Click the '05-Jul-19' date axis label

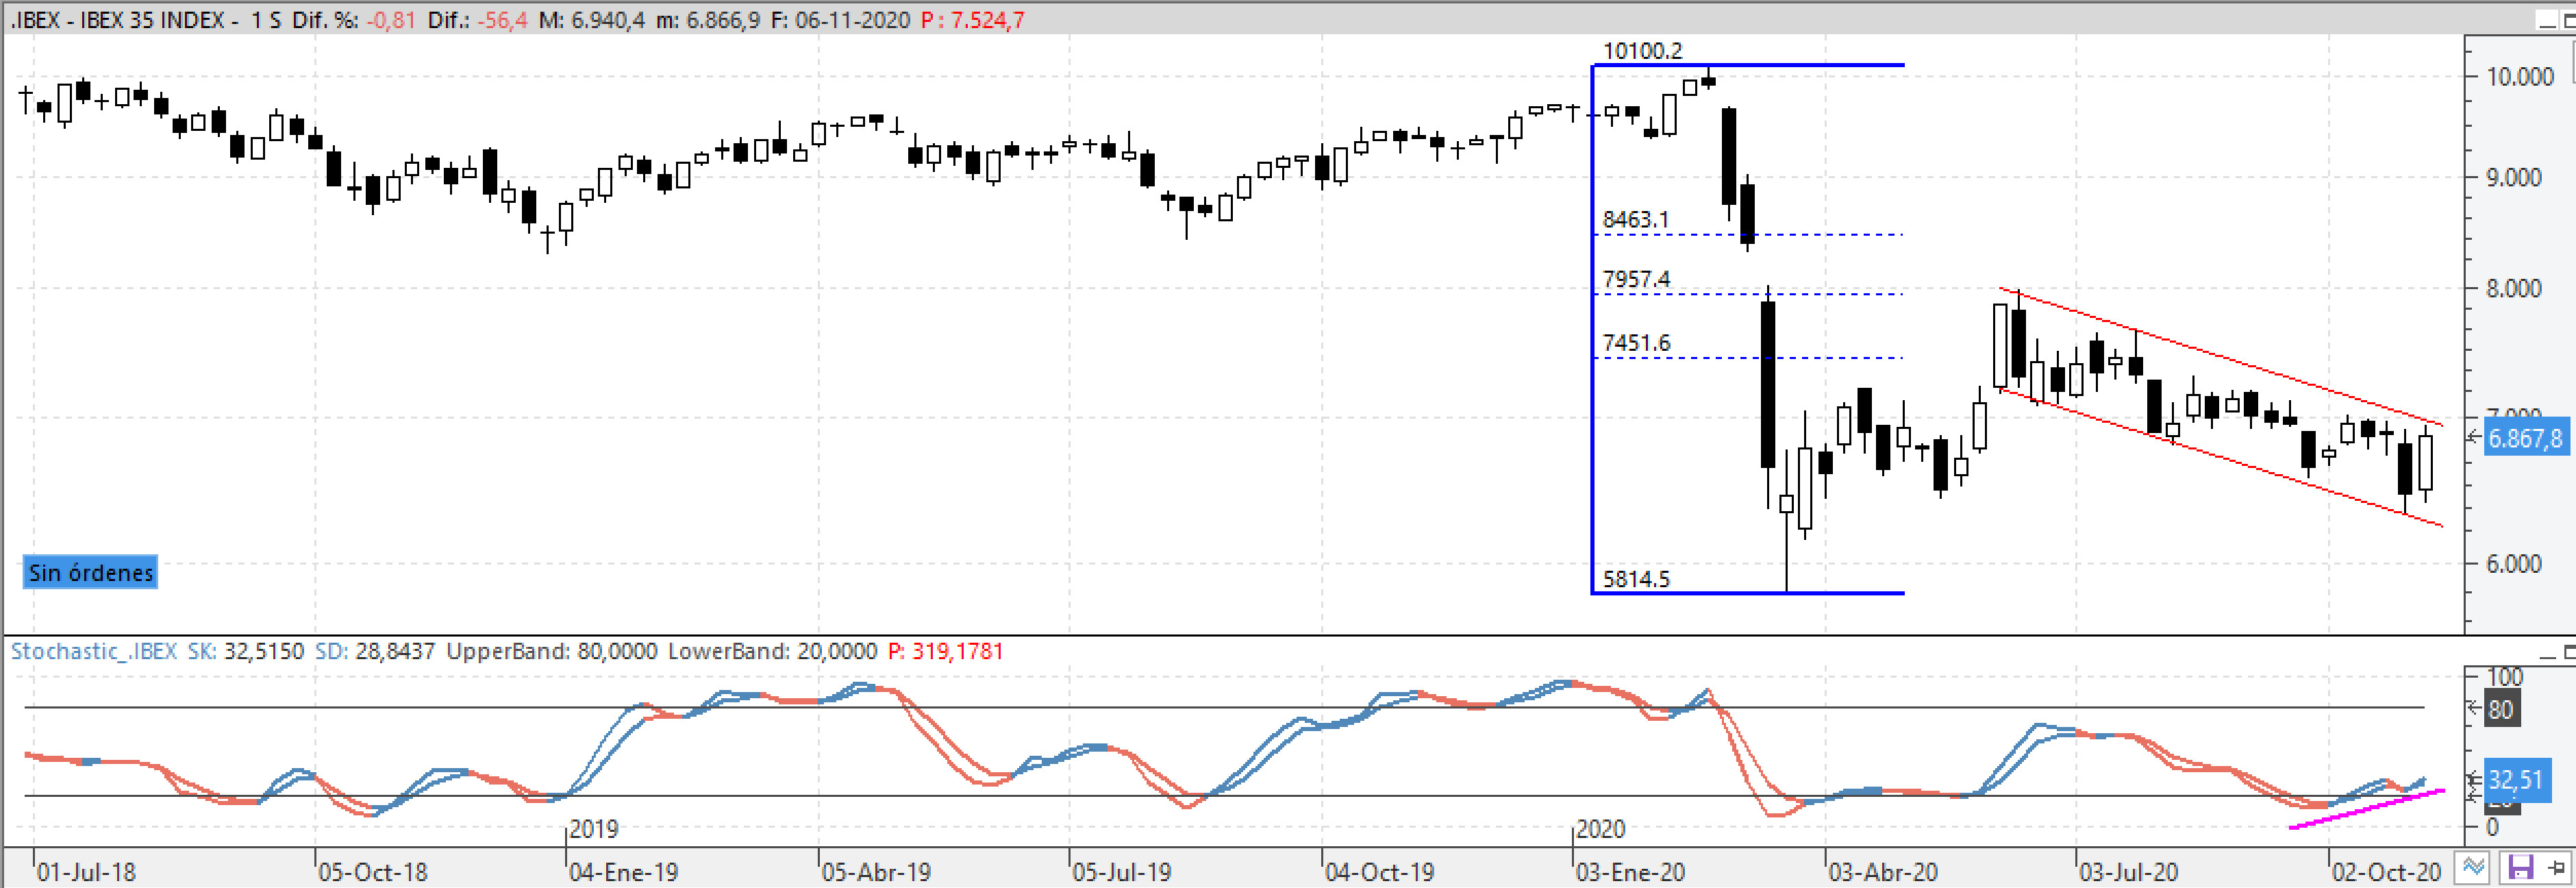[x=1121, y=872]
